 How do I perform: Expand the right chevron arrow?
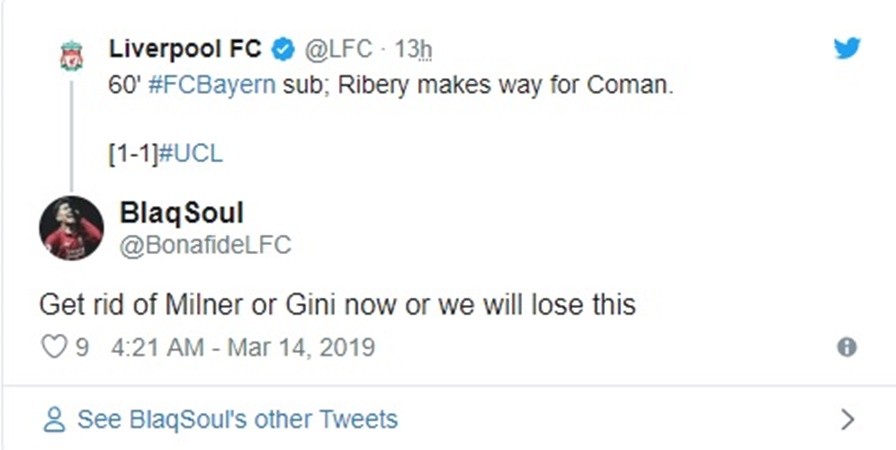[847, 419]
